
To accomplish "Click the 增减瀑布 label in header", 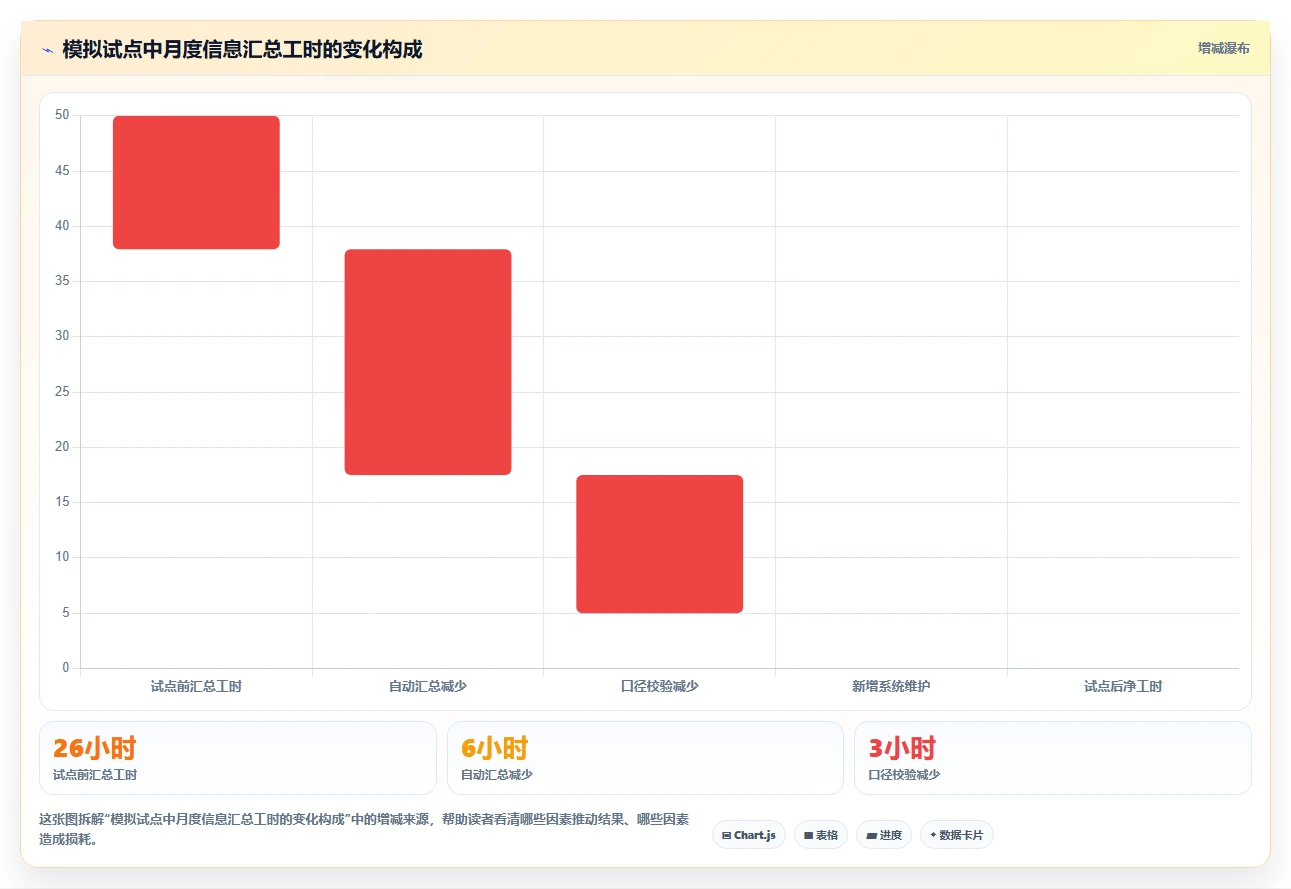I will coord(1224,48).
